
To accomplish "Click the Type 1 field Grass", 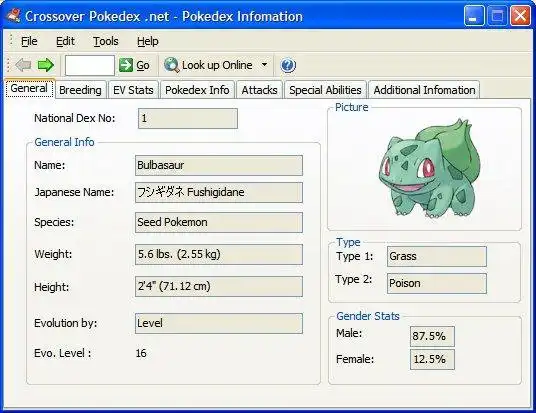I will tap(437, 256).
